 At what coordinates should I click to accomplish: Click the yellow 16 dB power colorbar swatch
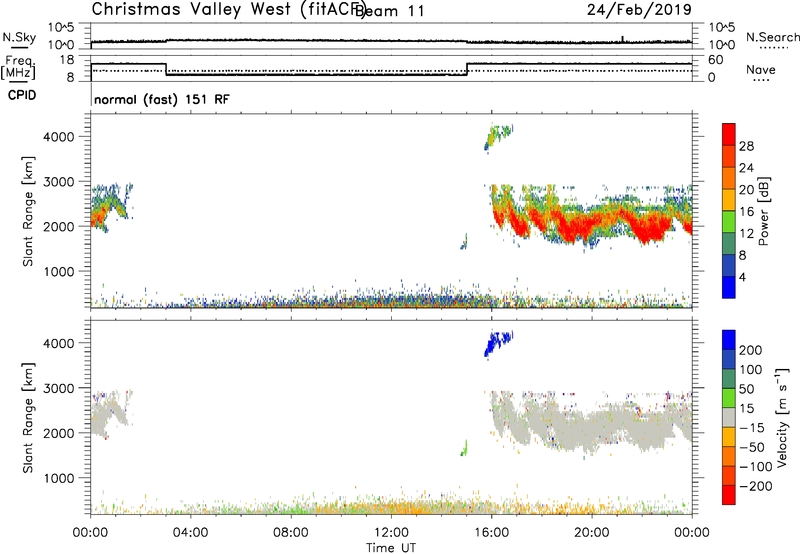point(729,200)
